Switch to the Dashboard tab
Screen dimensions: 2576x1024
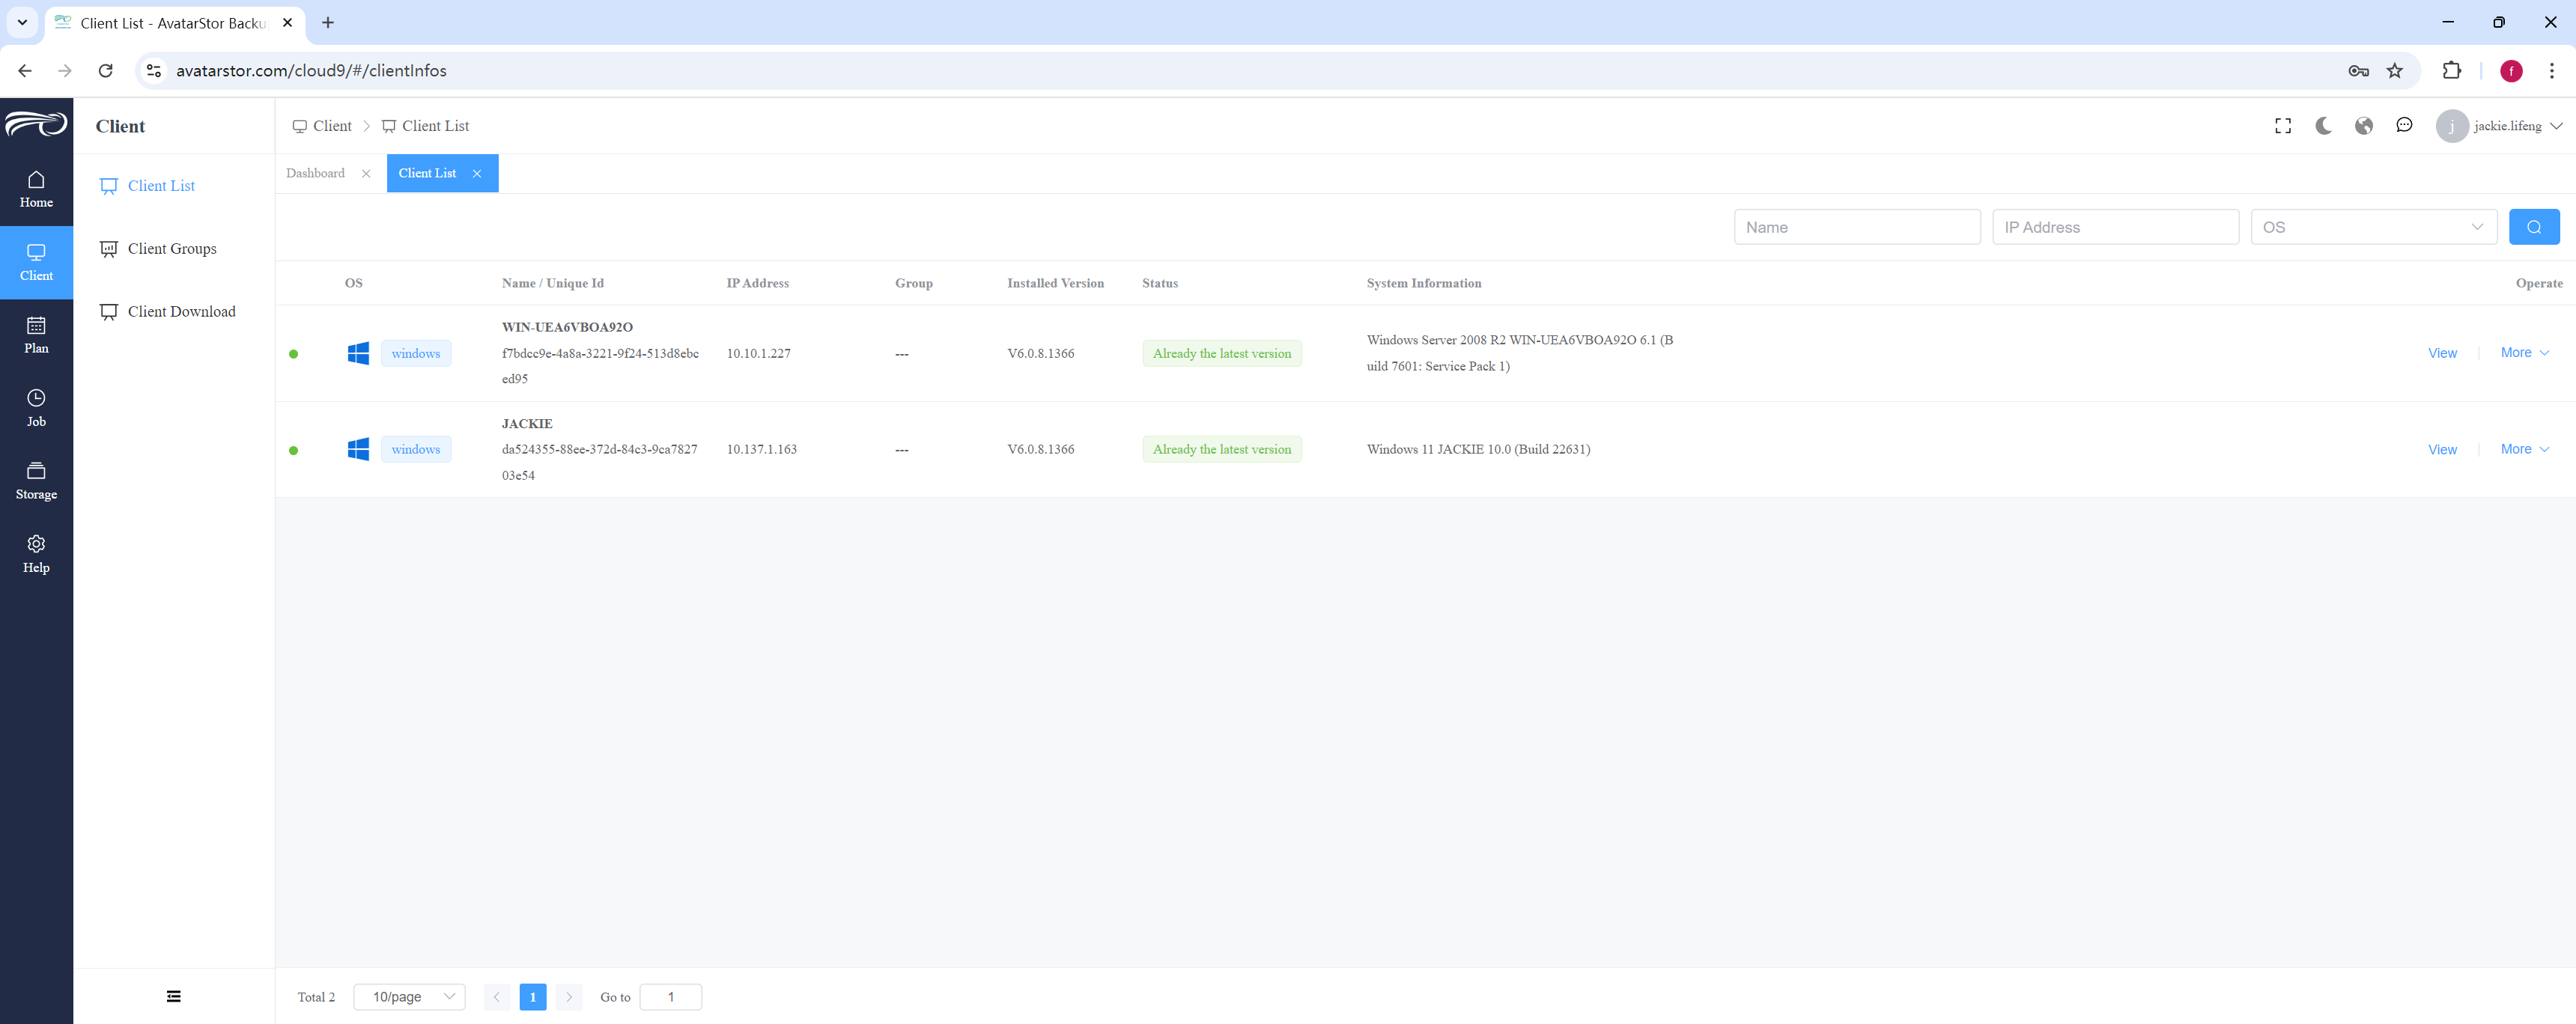coord(316,173)
